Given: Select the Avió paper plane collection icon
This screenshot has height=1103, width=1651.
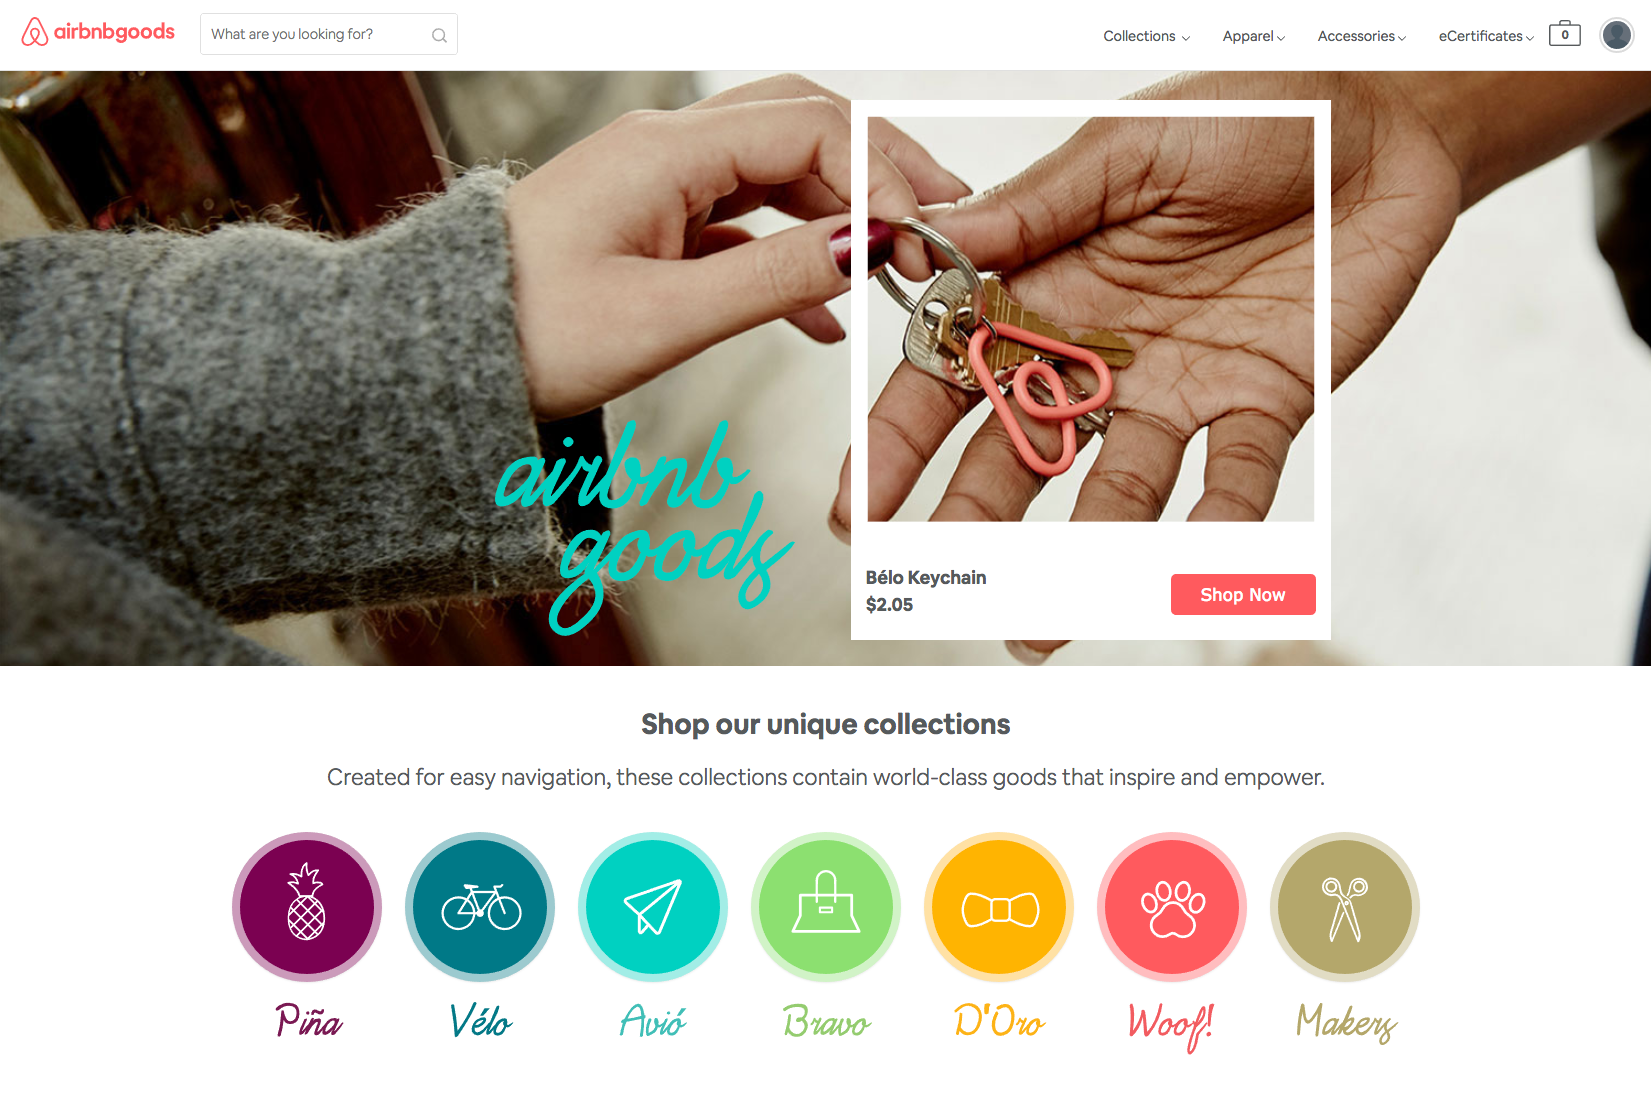Looking at the screenshot, I should pos(653,907).
